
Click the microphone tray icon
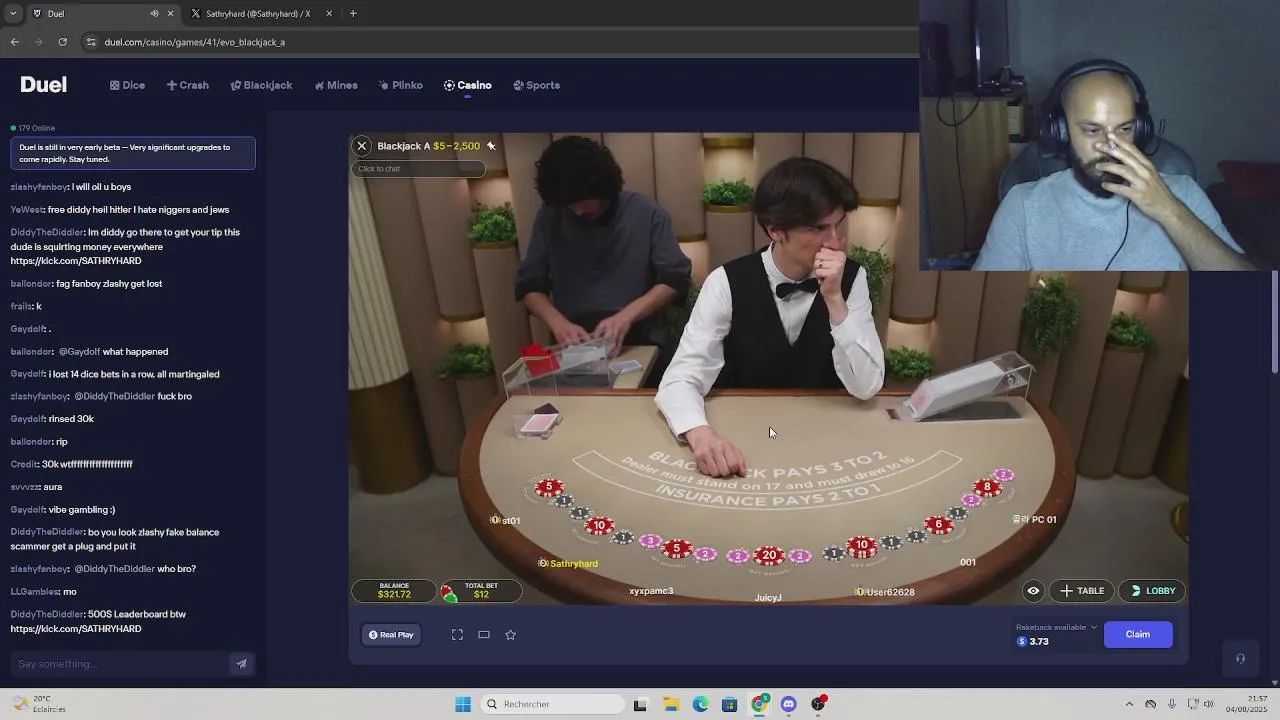1172,704
